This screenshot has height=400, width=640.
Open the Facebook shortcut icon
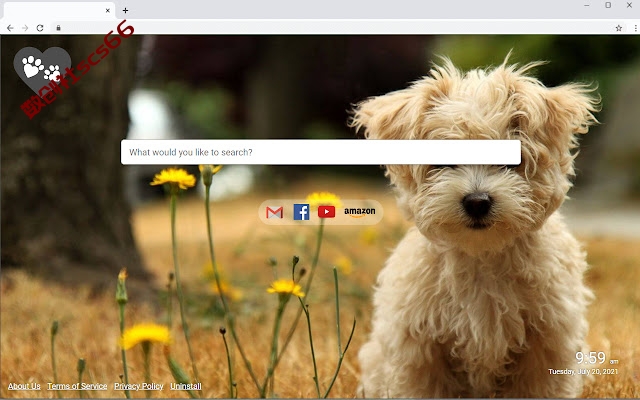(301, 212)
